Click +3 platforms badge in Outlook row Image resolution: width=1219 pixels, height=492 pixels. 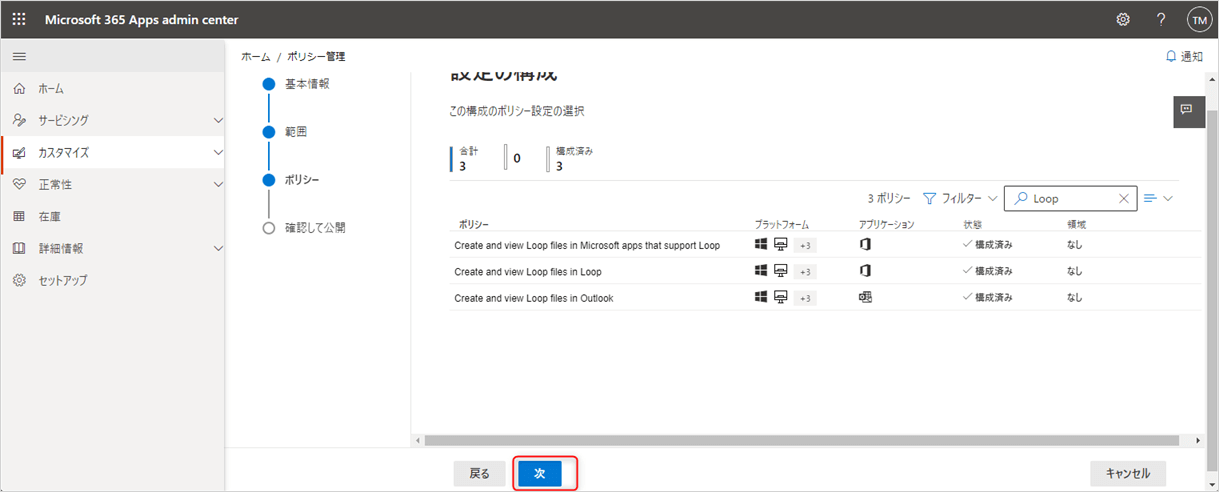pyautogui.click(x=806, y=298)
